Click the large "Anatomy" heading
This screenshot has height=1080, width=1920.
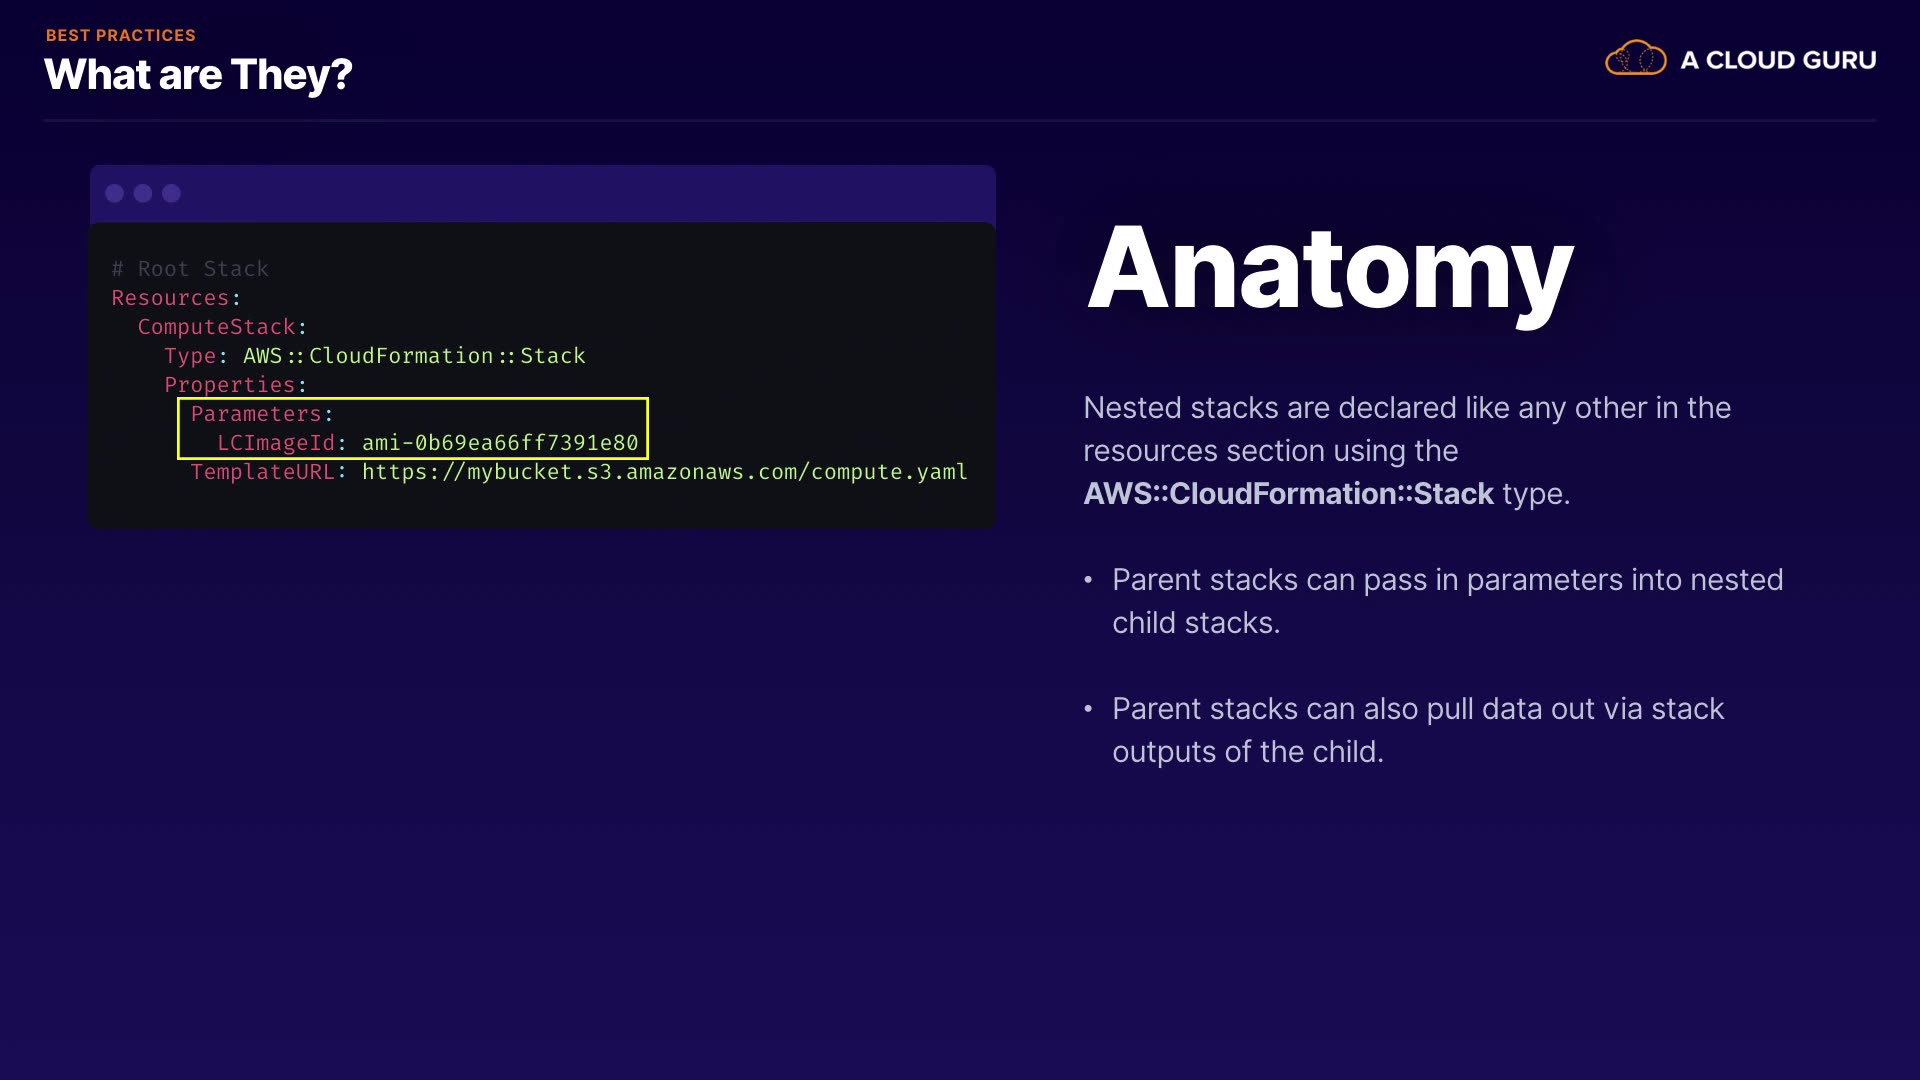click(x=1330, y=270)
